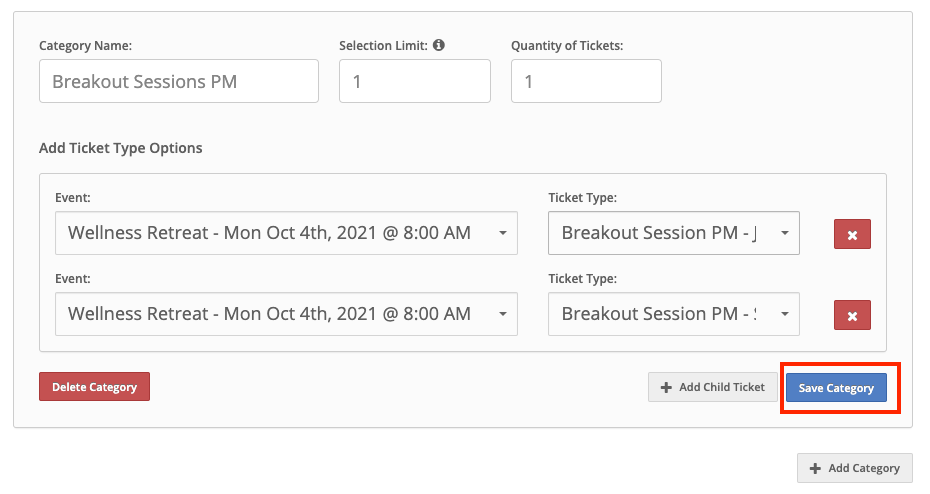This screenshot has height=494, width=930.
Task: Save the category with Save Category
Action: tap(836, 388)
